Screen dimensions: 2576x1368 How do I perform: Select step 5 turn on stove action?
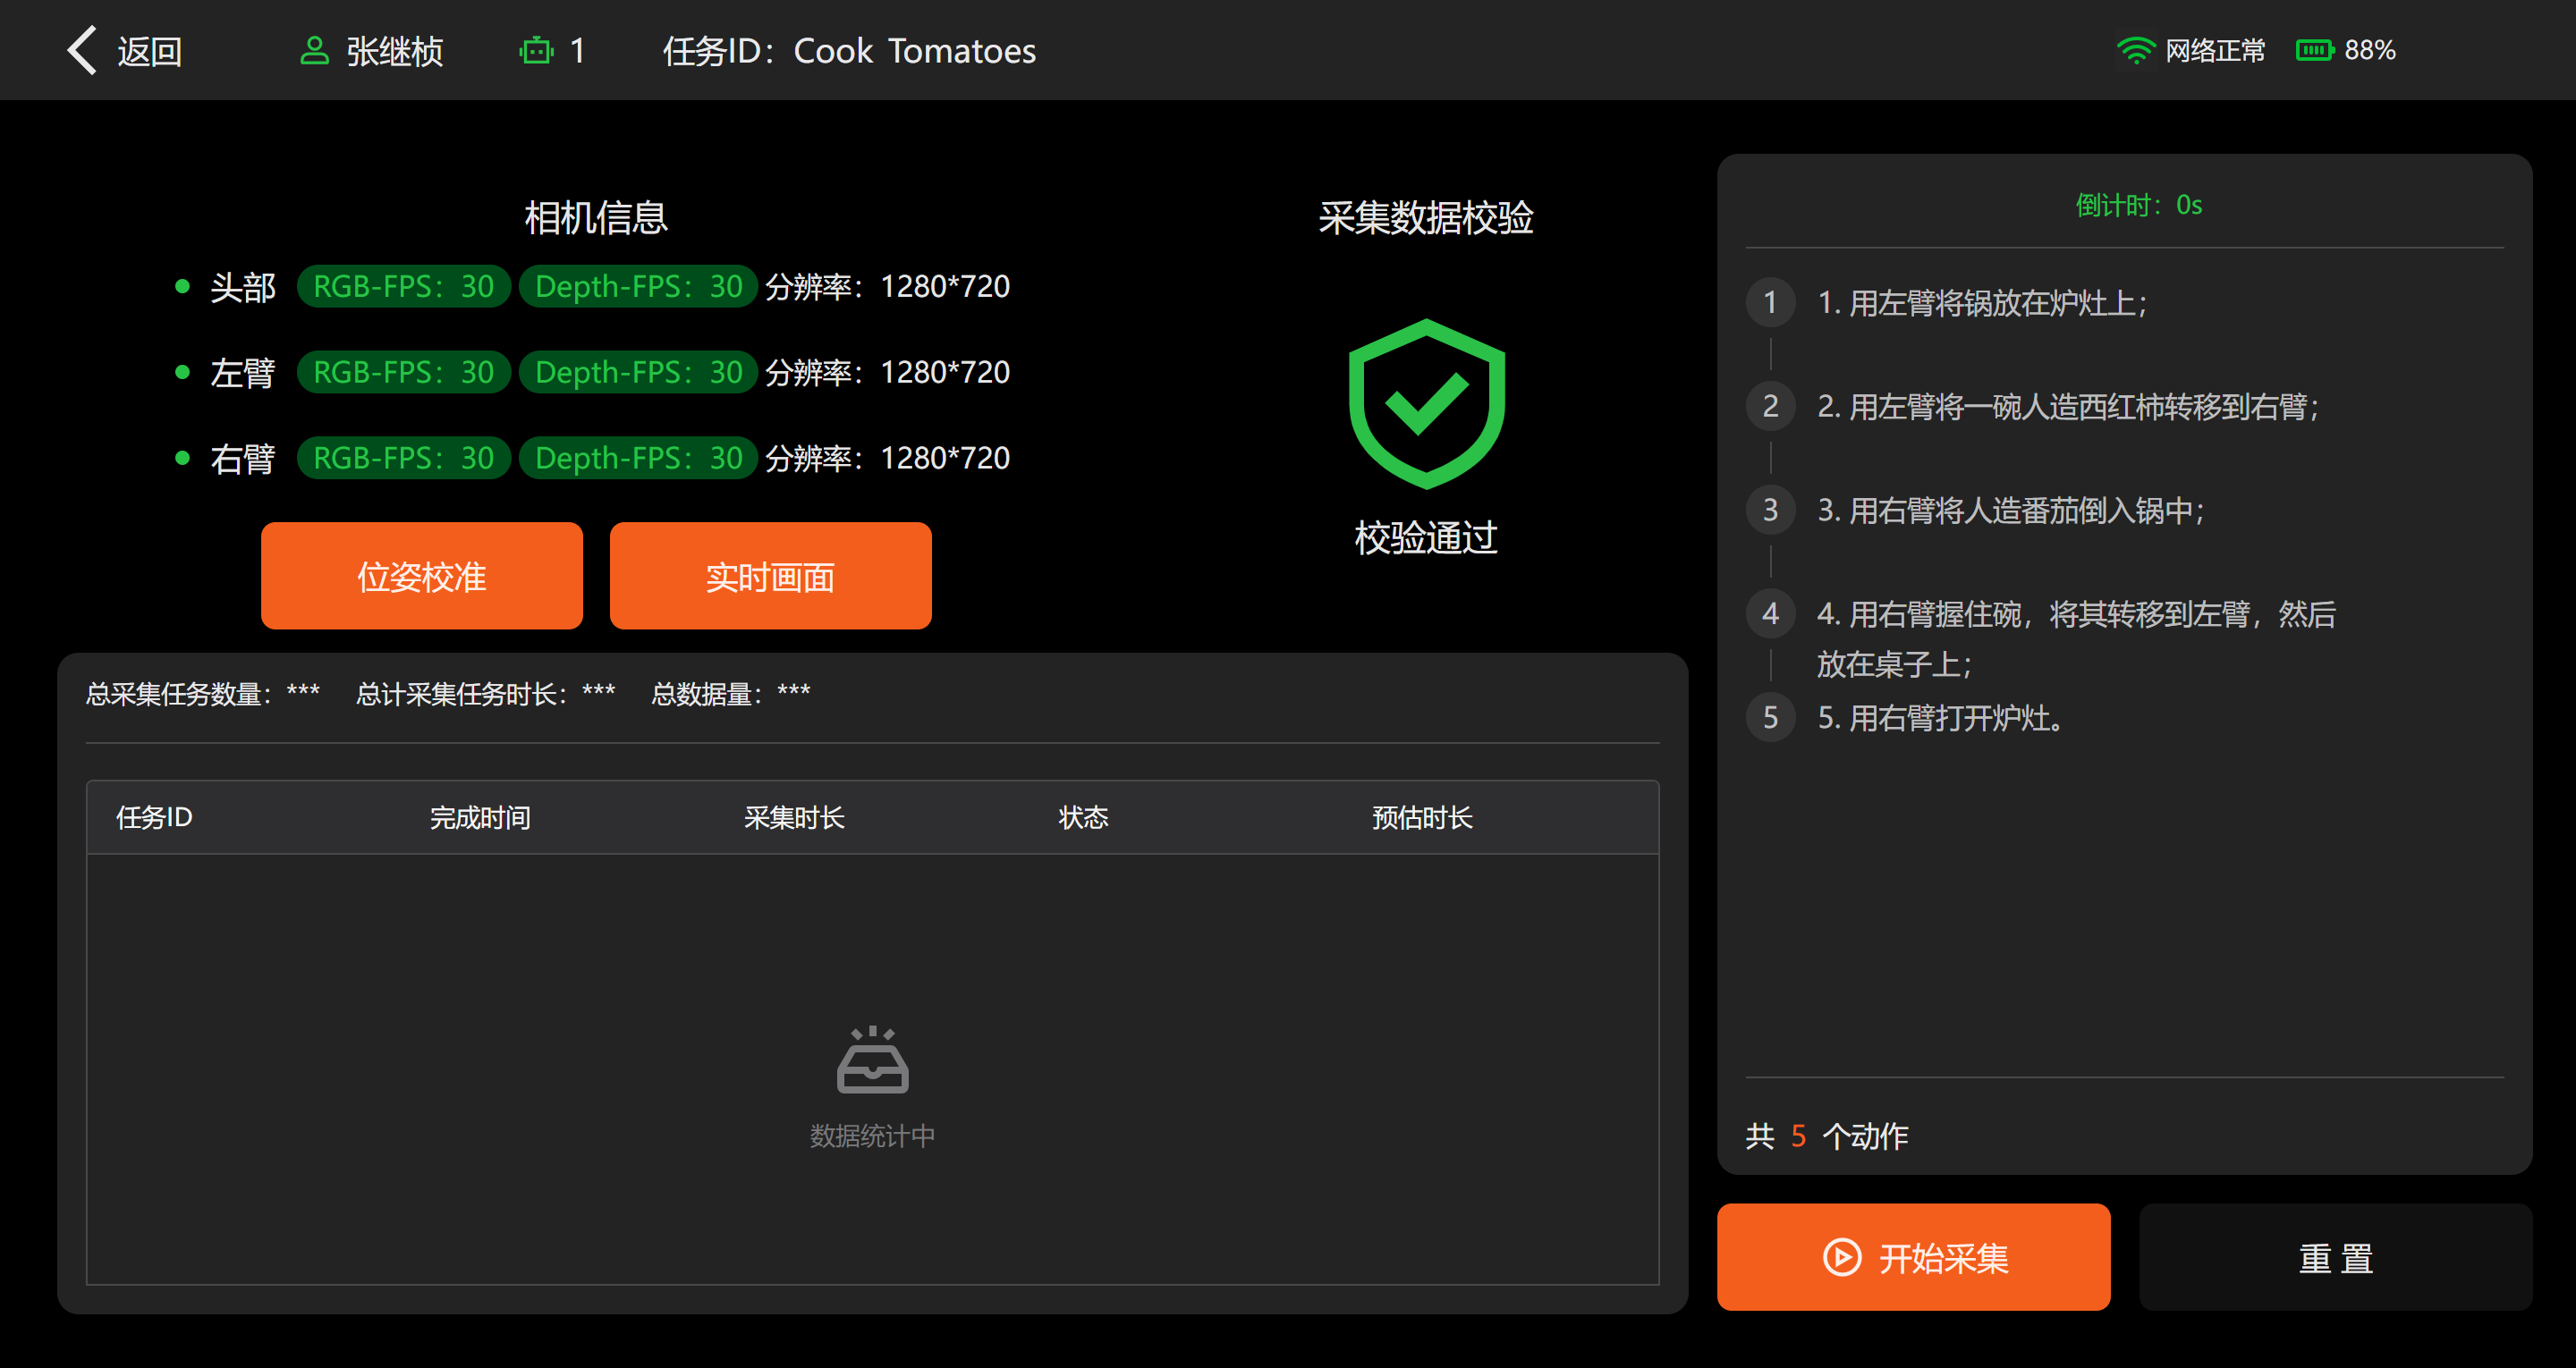click(x=1940, y=718)
